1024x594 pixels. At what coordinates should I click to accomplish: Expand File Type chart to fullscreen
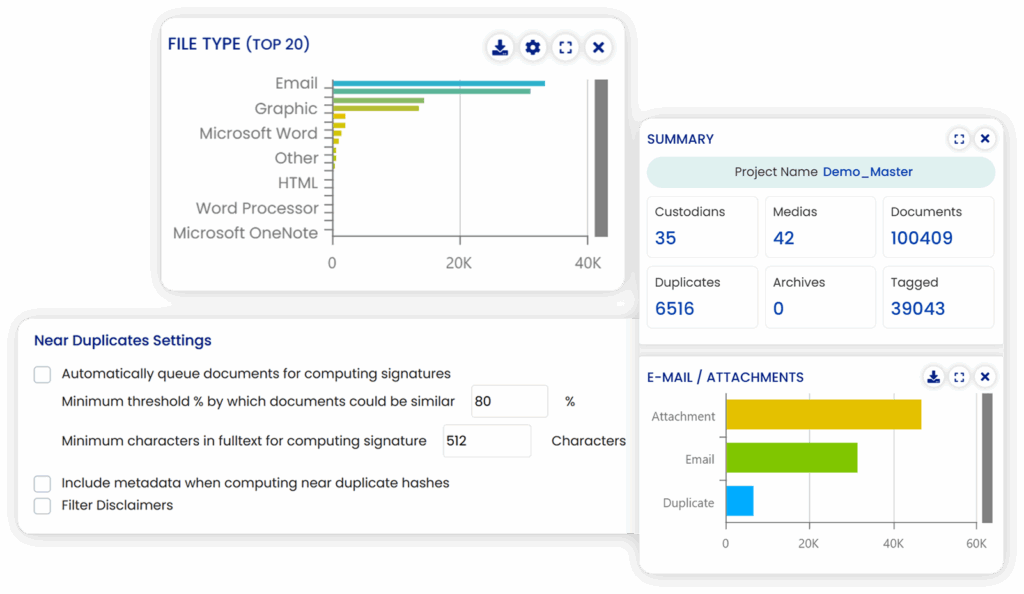click(x=566, y=47)
